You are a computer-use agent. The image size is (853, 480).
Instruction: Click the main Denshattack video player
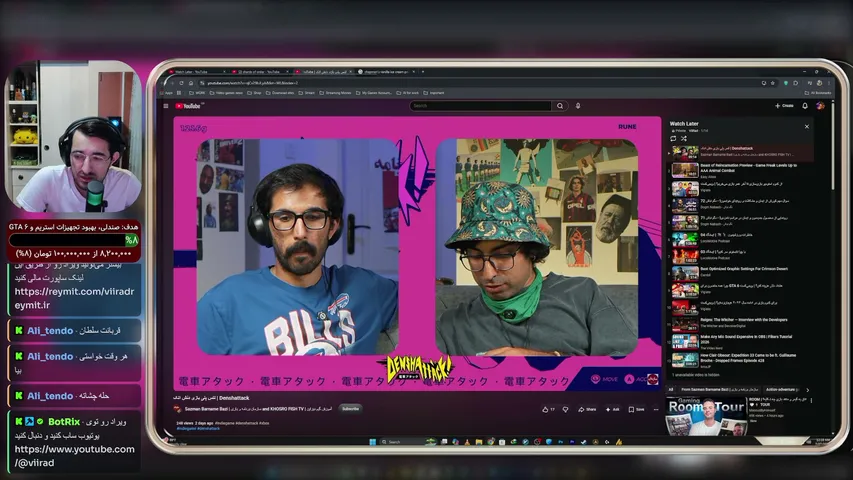[417, 253]
